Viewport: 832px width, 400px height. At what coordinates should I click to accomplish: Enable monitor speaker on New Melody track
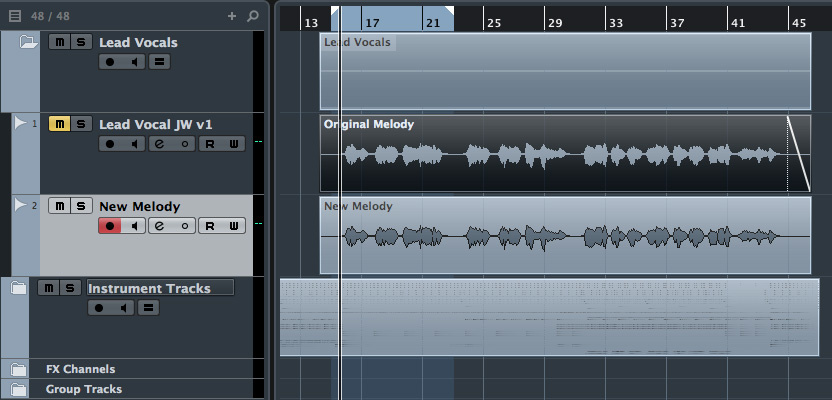pyautogui.click(x=134, y=226)
